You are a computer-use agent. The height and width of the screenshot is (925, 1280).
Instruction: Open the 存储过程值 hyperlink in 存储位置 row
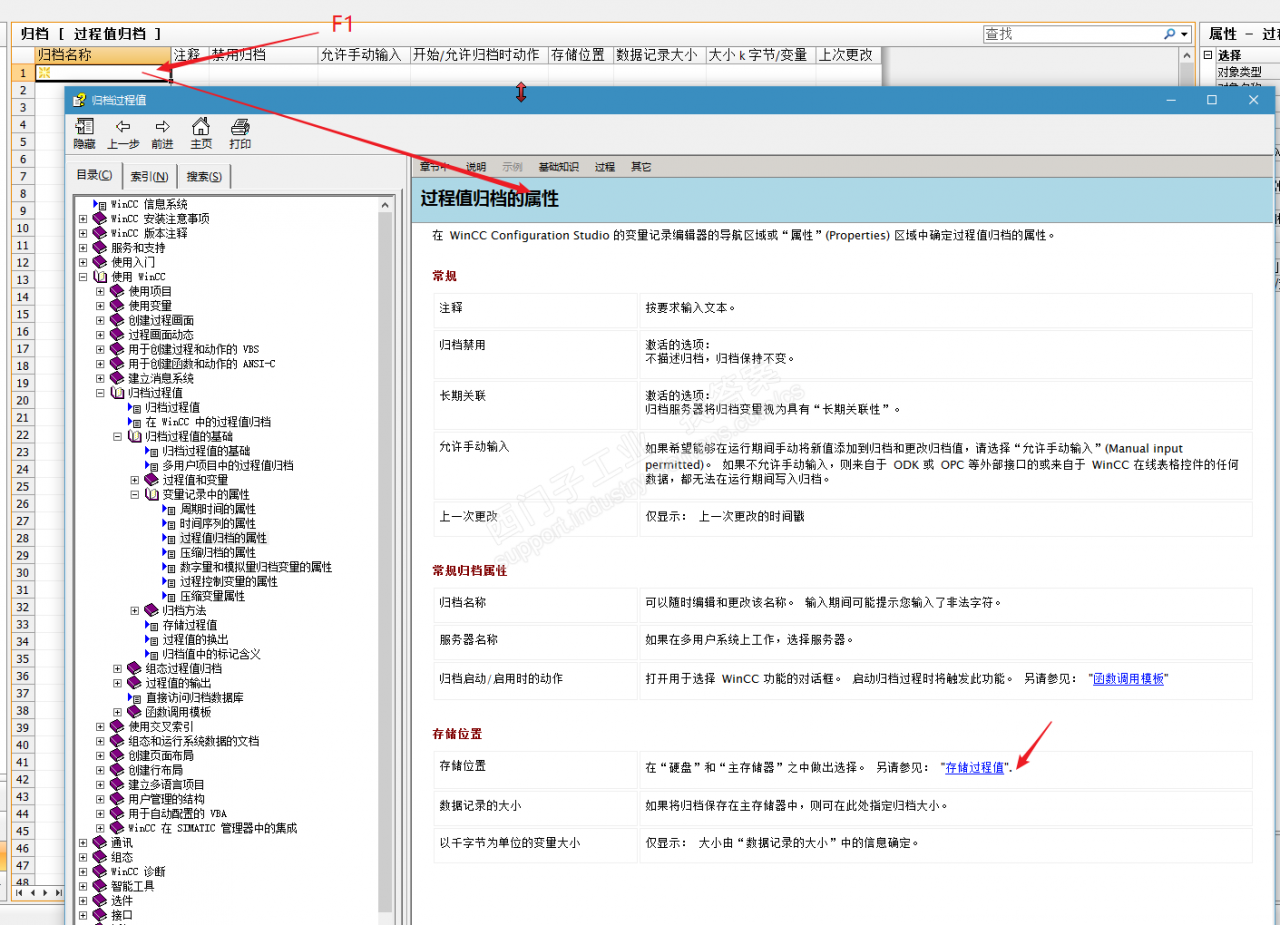click(975, 768)
